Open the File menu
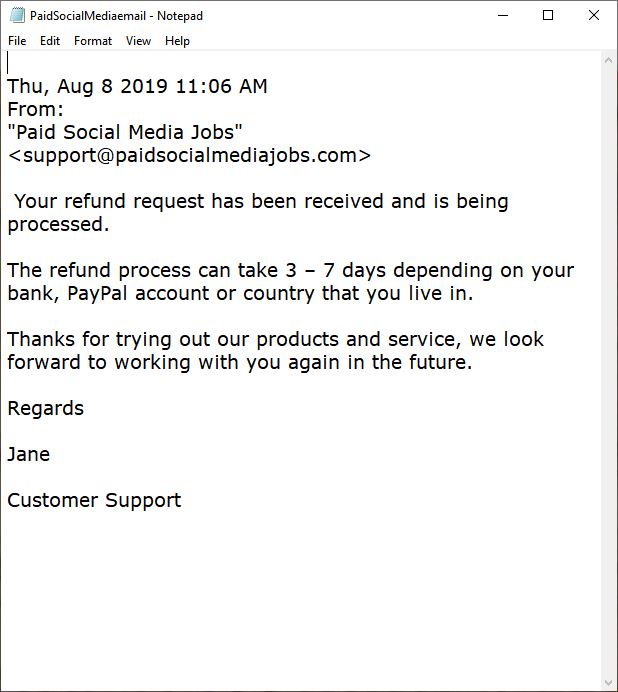The height and width of the screenshot is (692, 618). [x=17, y=41]
